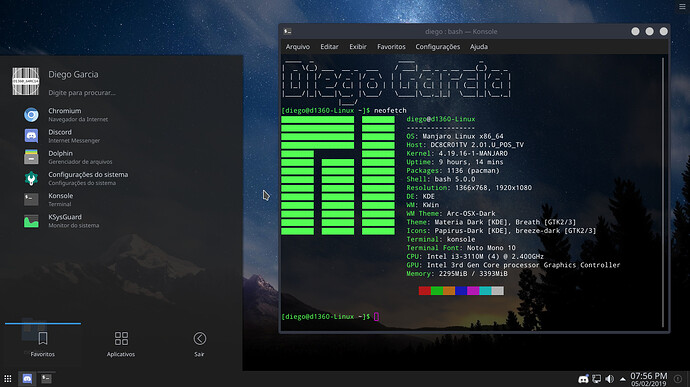
Task: Switch to Discord in the taskbar
Action: coord(27,379)
